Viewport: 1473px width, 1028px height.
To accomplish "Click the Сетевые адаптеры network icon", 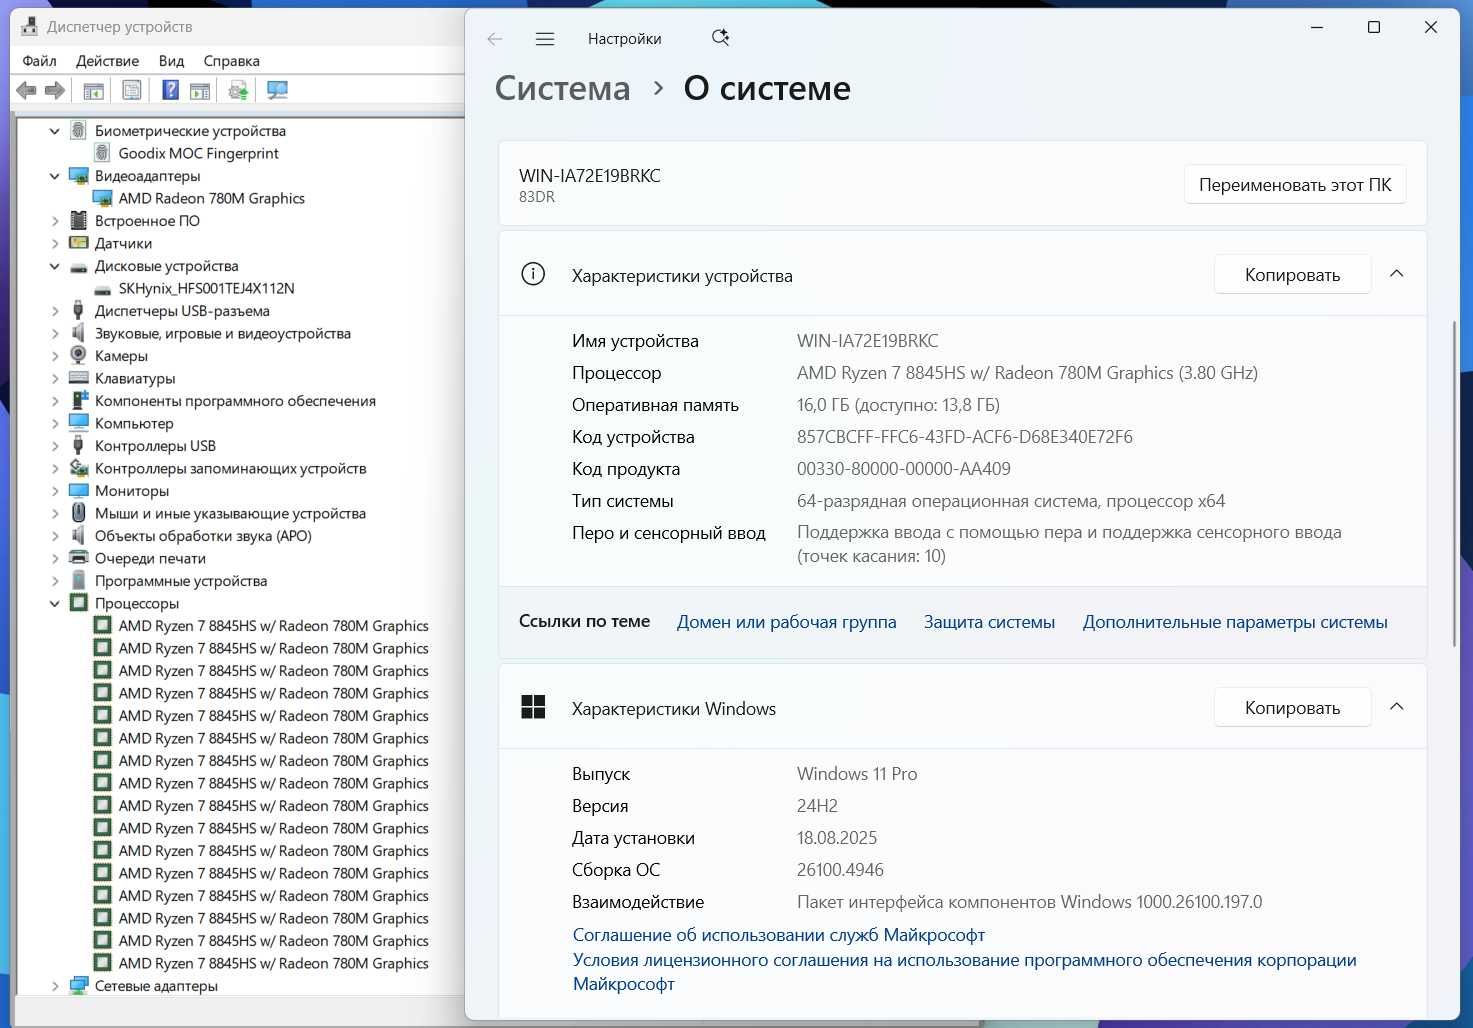I will click(x=78, y=986).
